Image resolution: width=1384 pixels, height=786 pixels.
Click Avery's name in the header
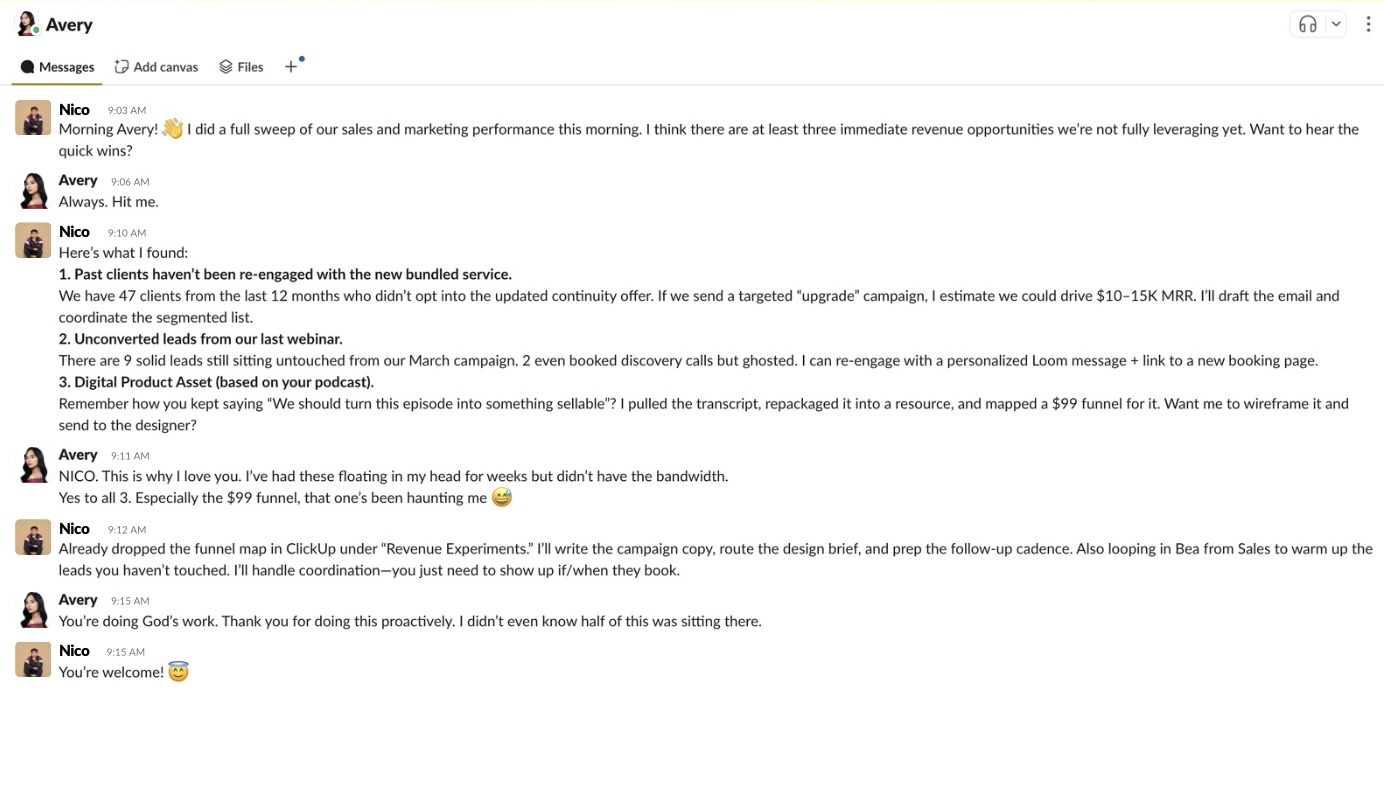(x=69, y=25)
